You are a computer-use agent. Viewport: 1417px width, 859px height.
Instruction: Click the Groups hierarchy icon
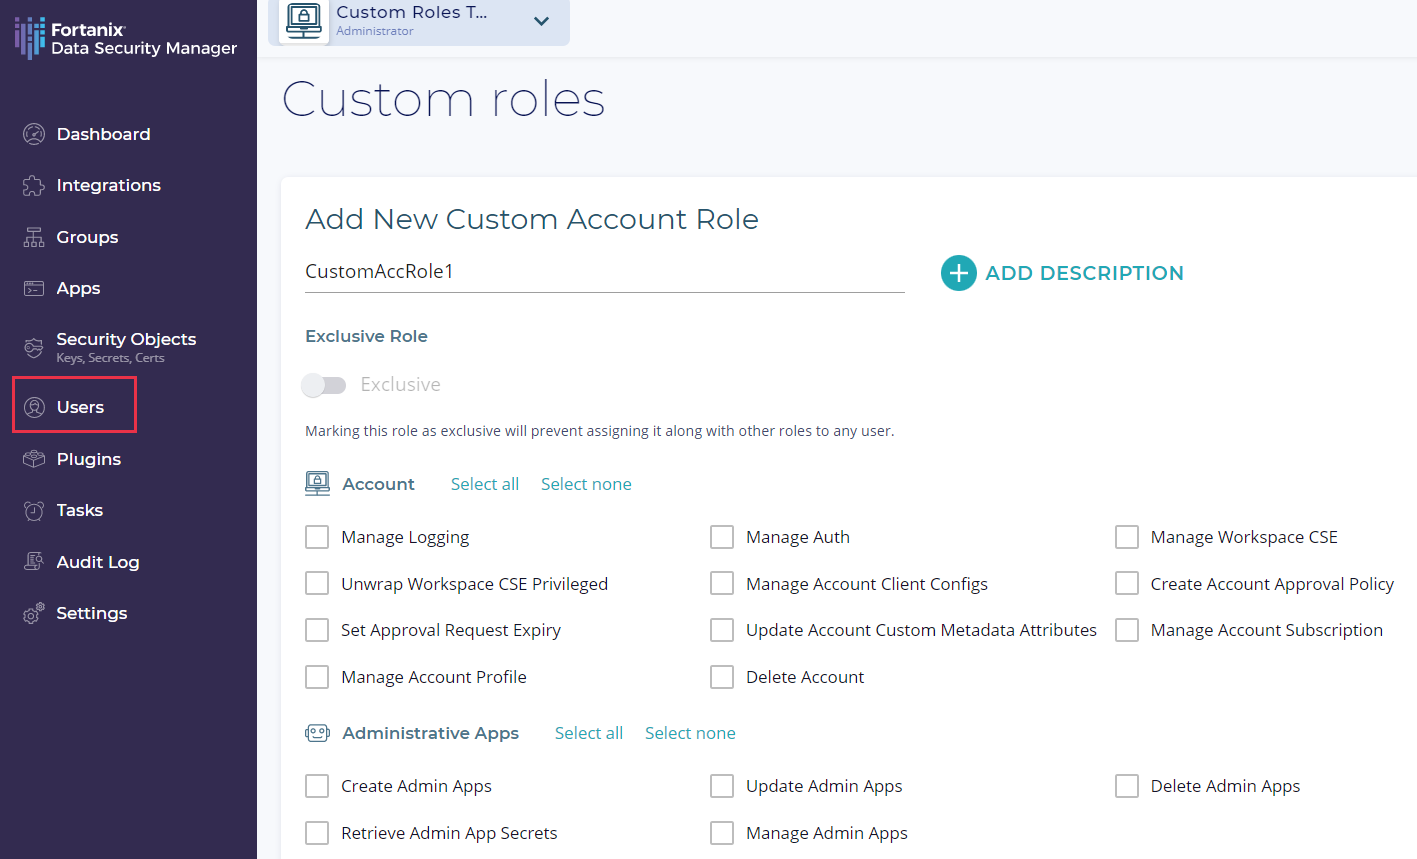click(x=34, y=237)
